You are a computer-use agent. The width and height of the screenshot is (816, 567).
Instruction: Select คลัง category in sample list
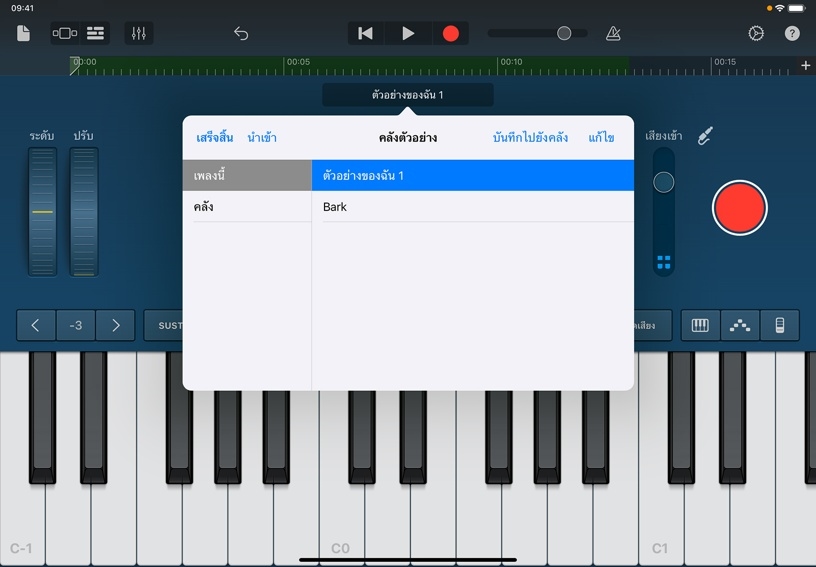(x=247, y=207)
